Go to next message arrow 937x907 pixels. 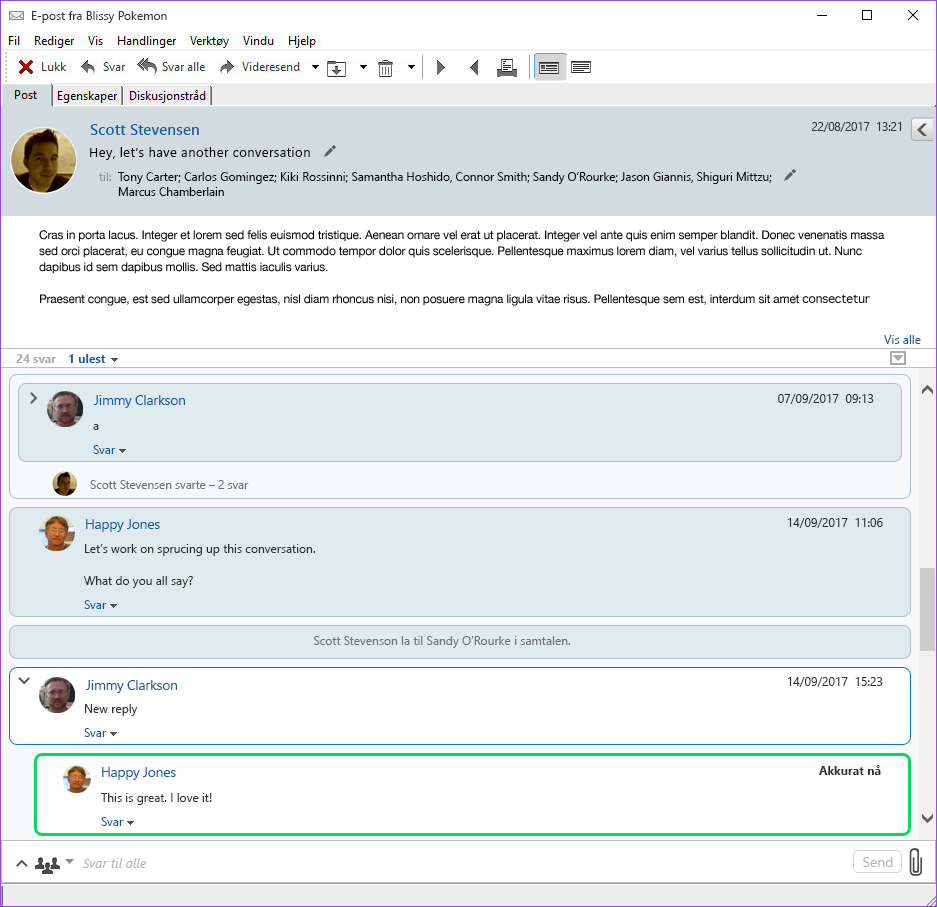441,68
